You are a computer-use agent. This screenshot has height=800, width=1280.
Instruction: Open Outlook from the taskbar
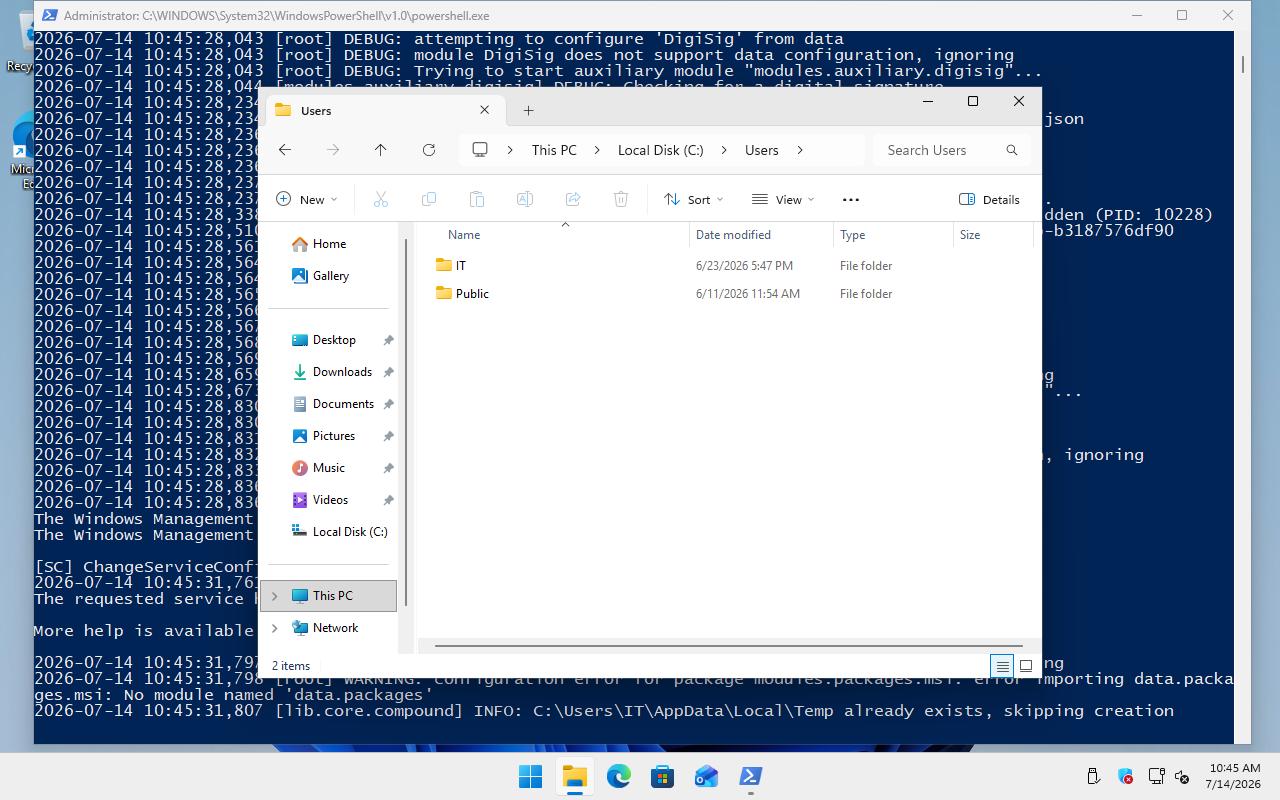706,776
